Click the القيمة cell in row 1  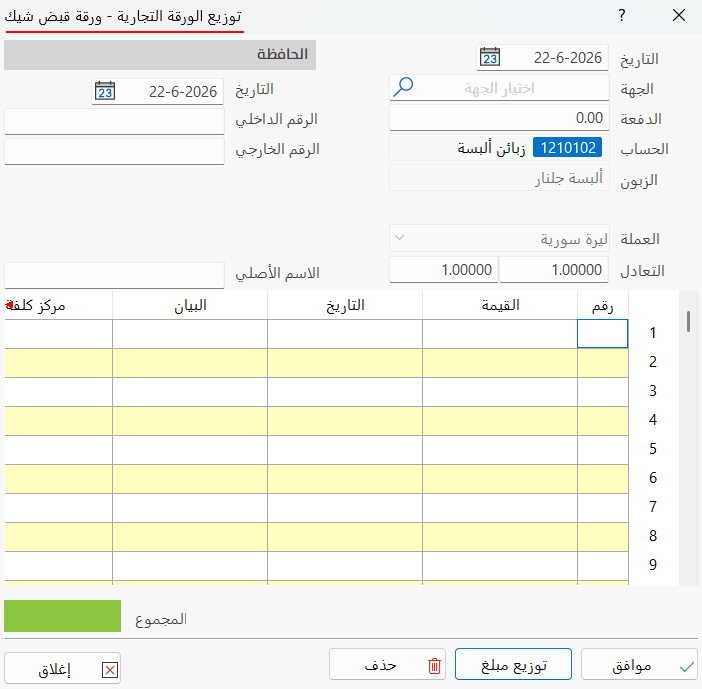click(x=500, y=334)
